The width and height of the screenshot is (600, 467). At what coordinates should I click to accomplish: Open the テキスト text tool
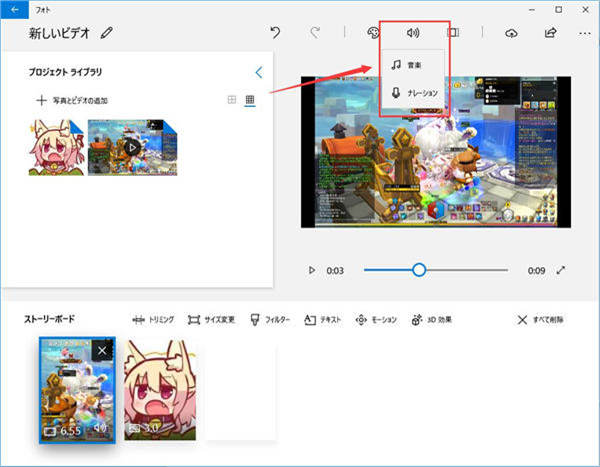pyautogui.click(x=323, y=320)
